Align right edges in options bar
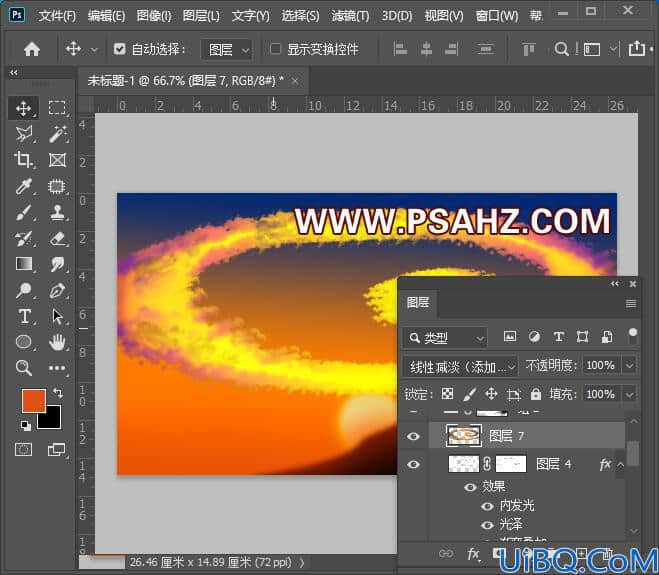The image size is (659, 575). [x=451, y=49]
